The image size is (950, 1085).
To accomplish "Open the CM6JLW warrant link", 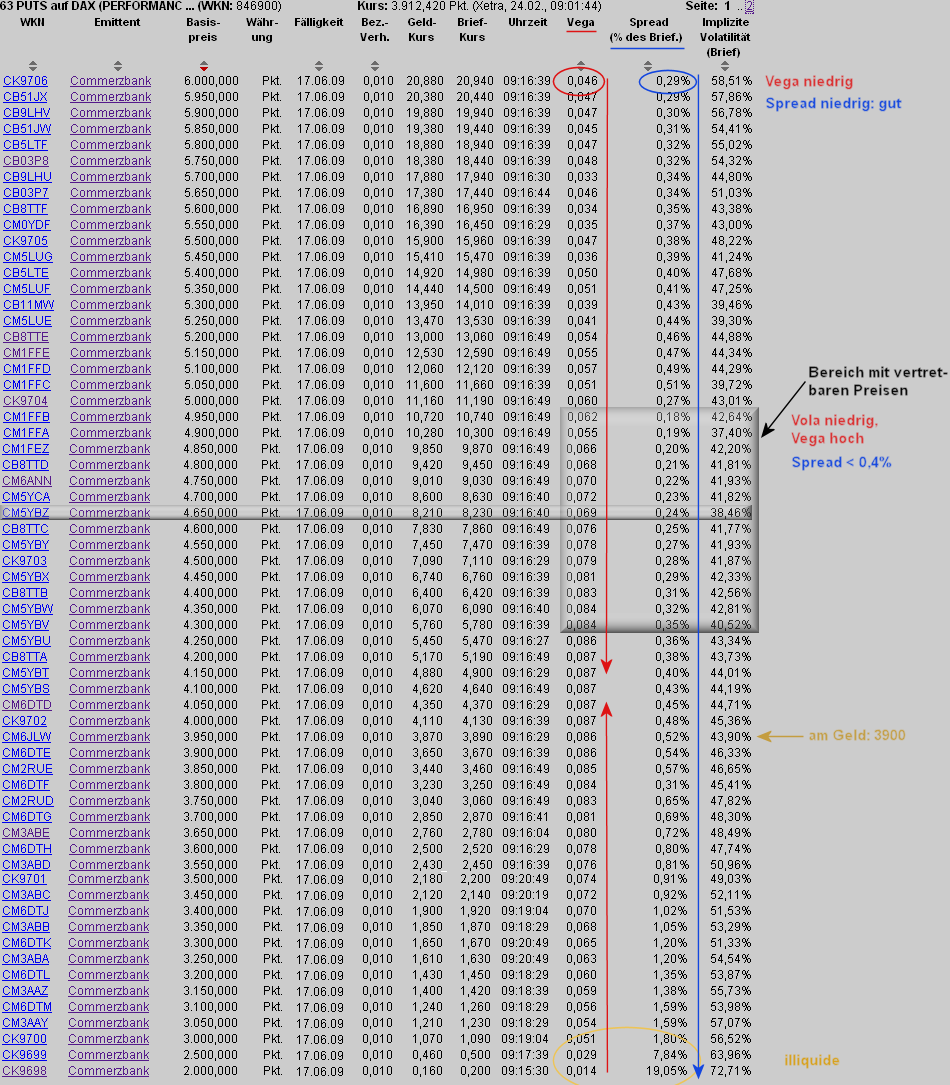I will [26, 737].
